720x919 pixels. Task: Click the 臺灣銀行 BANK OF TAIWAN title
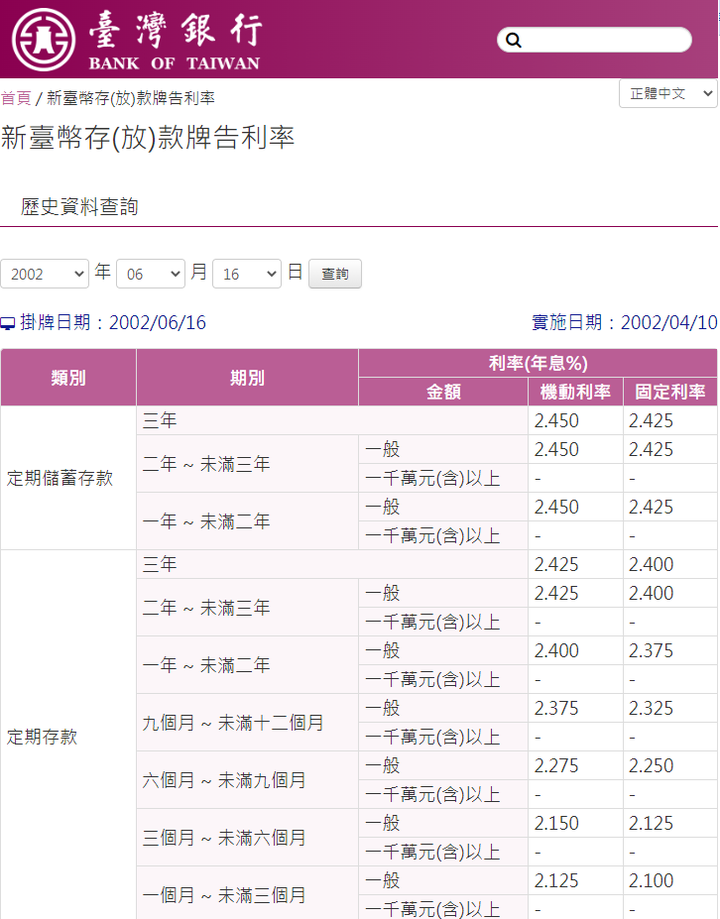click(175, 41)
